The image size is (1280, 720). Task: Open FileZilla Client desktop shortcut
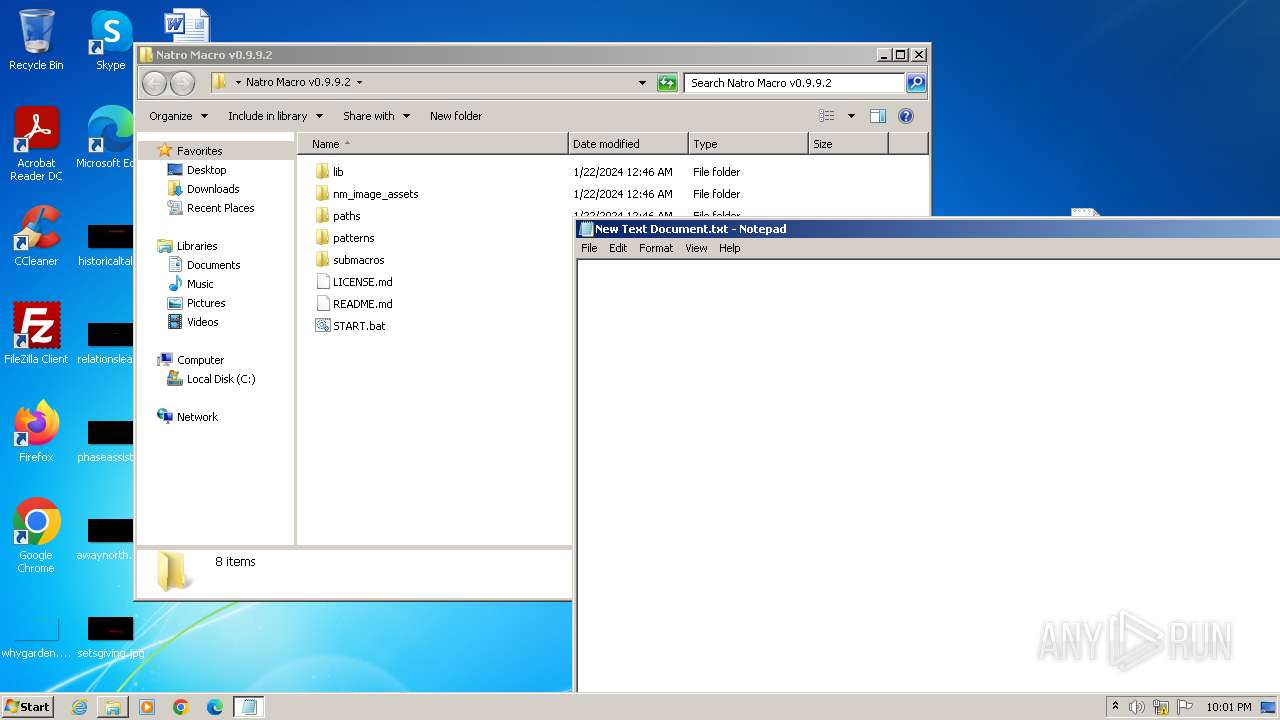pos(36,333)
